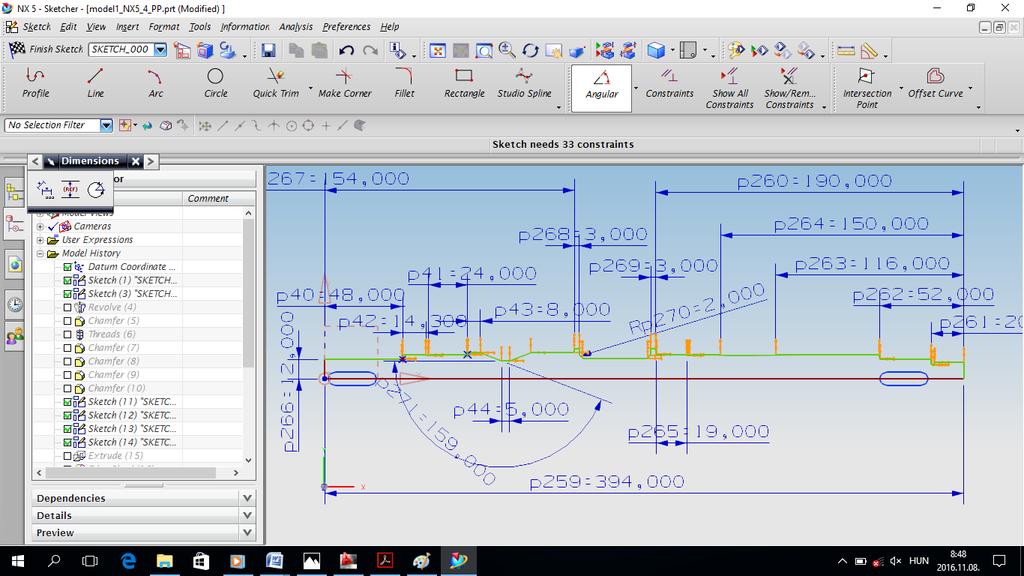Screen dimensions: 1024x576
Task: Close the Dimensions toolbar popup
Action: tap(135, 161)
